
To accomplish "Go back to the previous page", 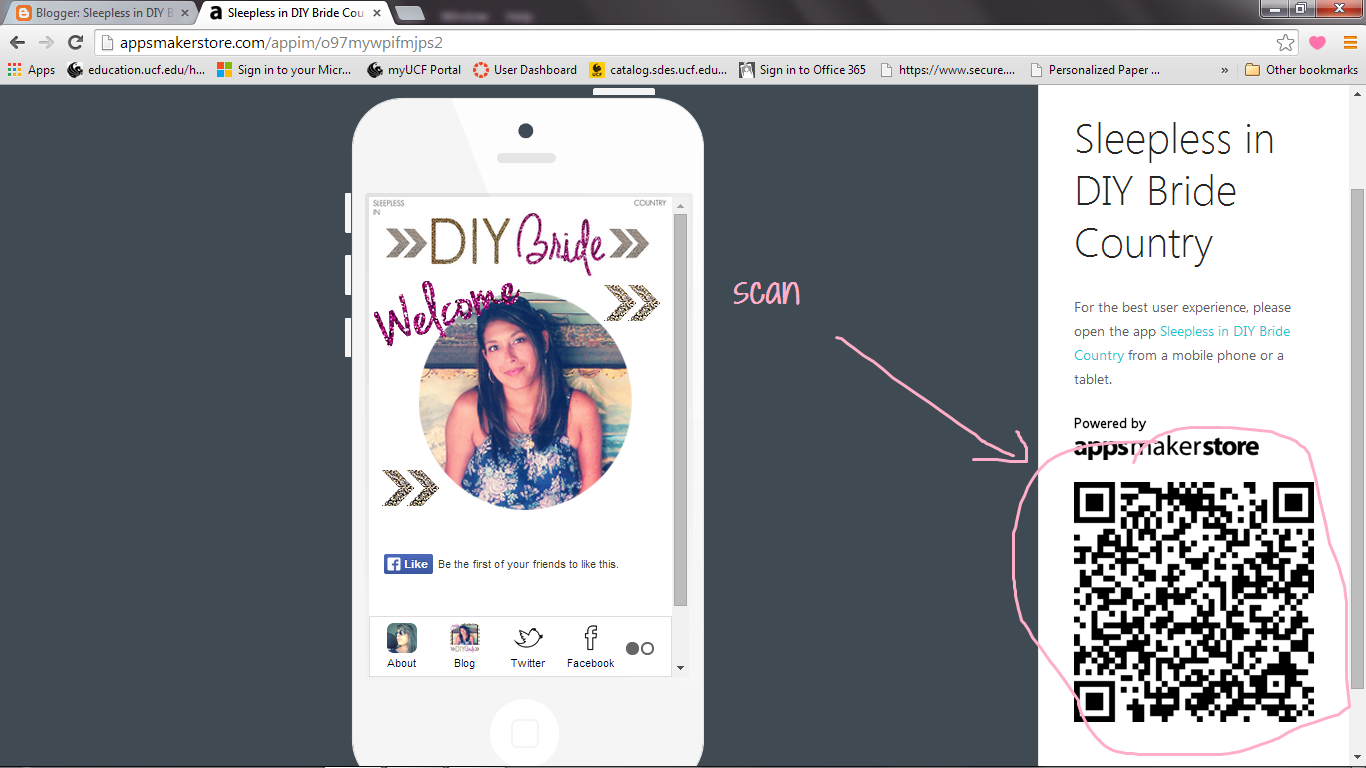I will click(17, 42).
